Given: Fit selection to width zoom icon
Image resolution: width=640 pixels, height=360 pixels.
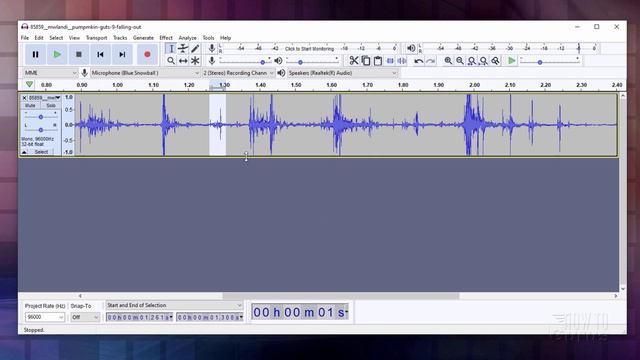Looking at the screenshot, I should [x=472, y=61].
